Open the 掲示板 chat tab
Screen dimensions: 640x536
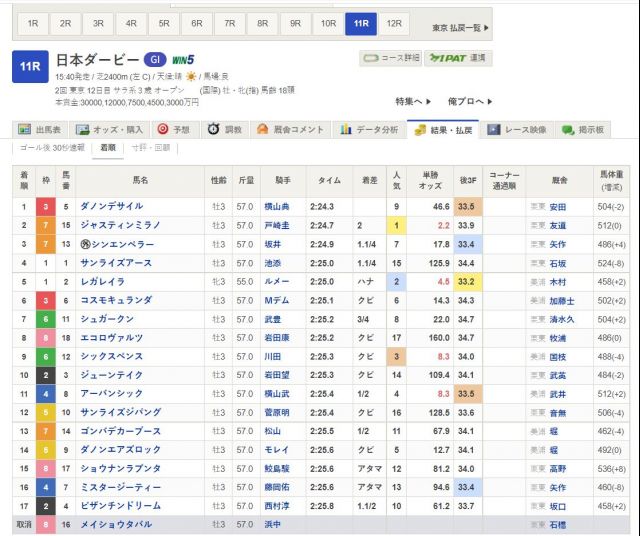583,130
